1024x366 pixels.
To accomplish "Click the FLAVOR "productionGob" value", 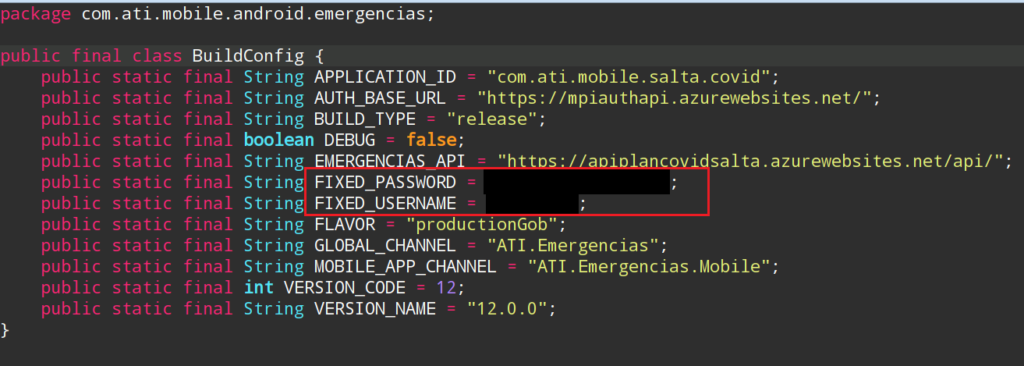I will (x=481, y=225).
